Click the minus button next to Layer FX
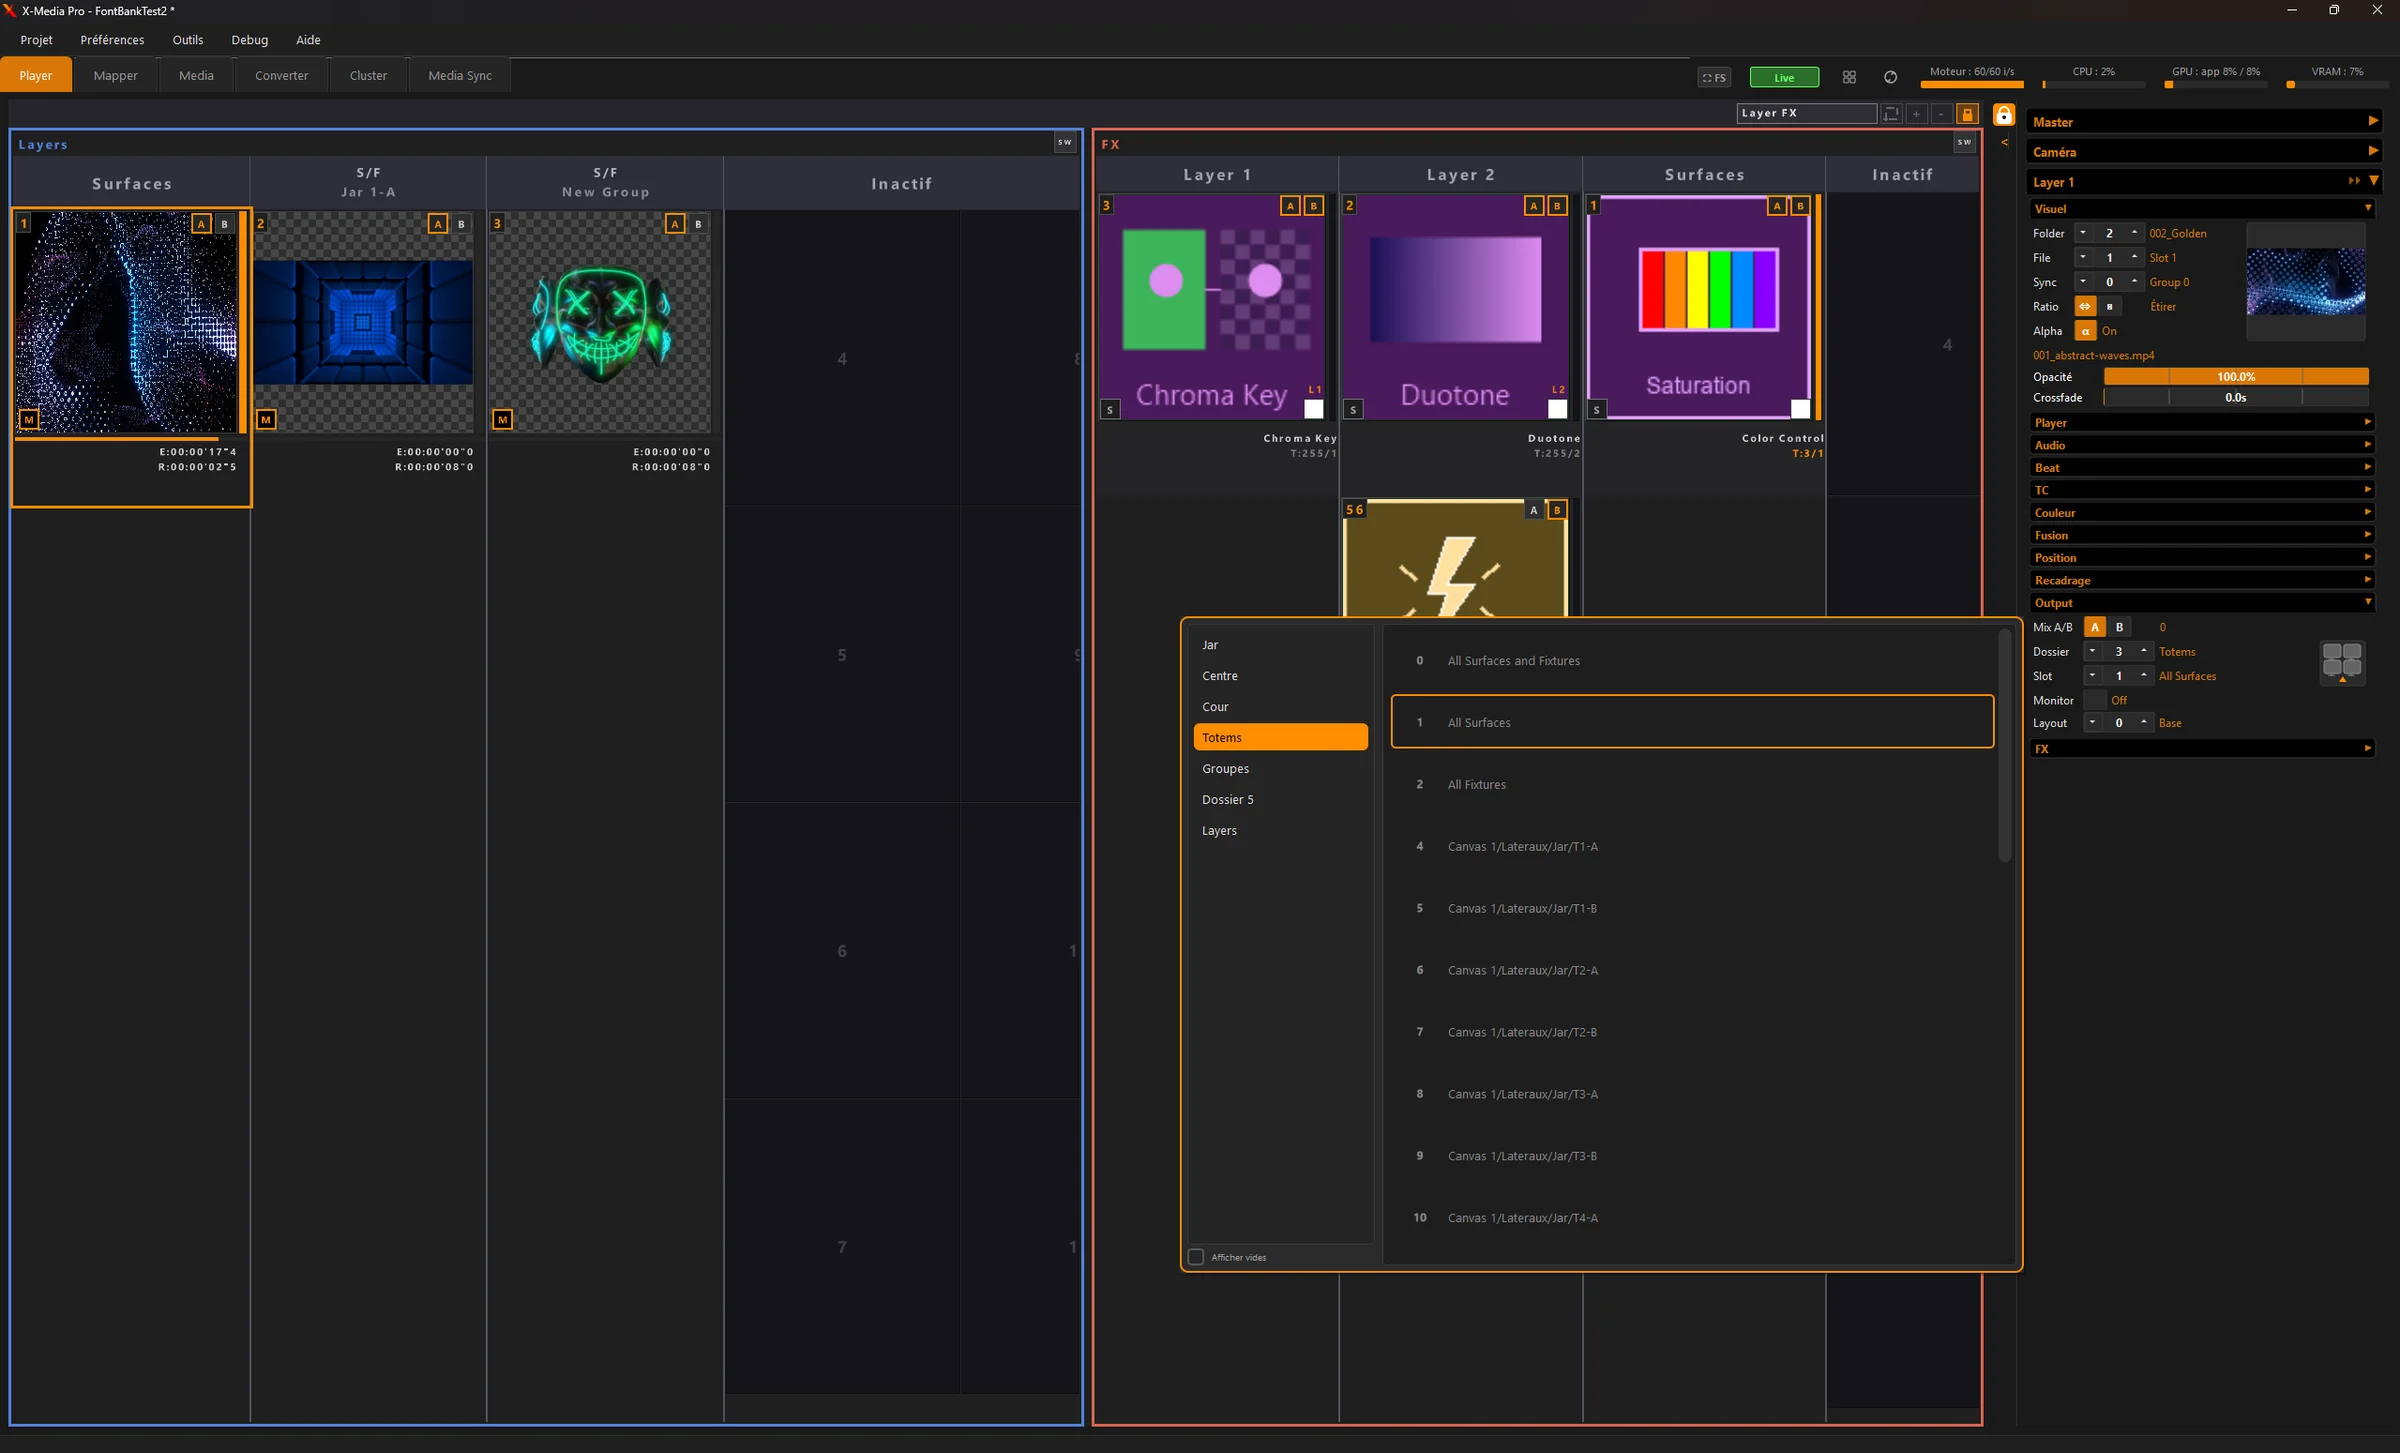 coord(1941,114)
